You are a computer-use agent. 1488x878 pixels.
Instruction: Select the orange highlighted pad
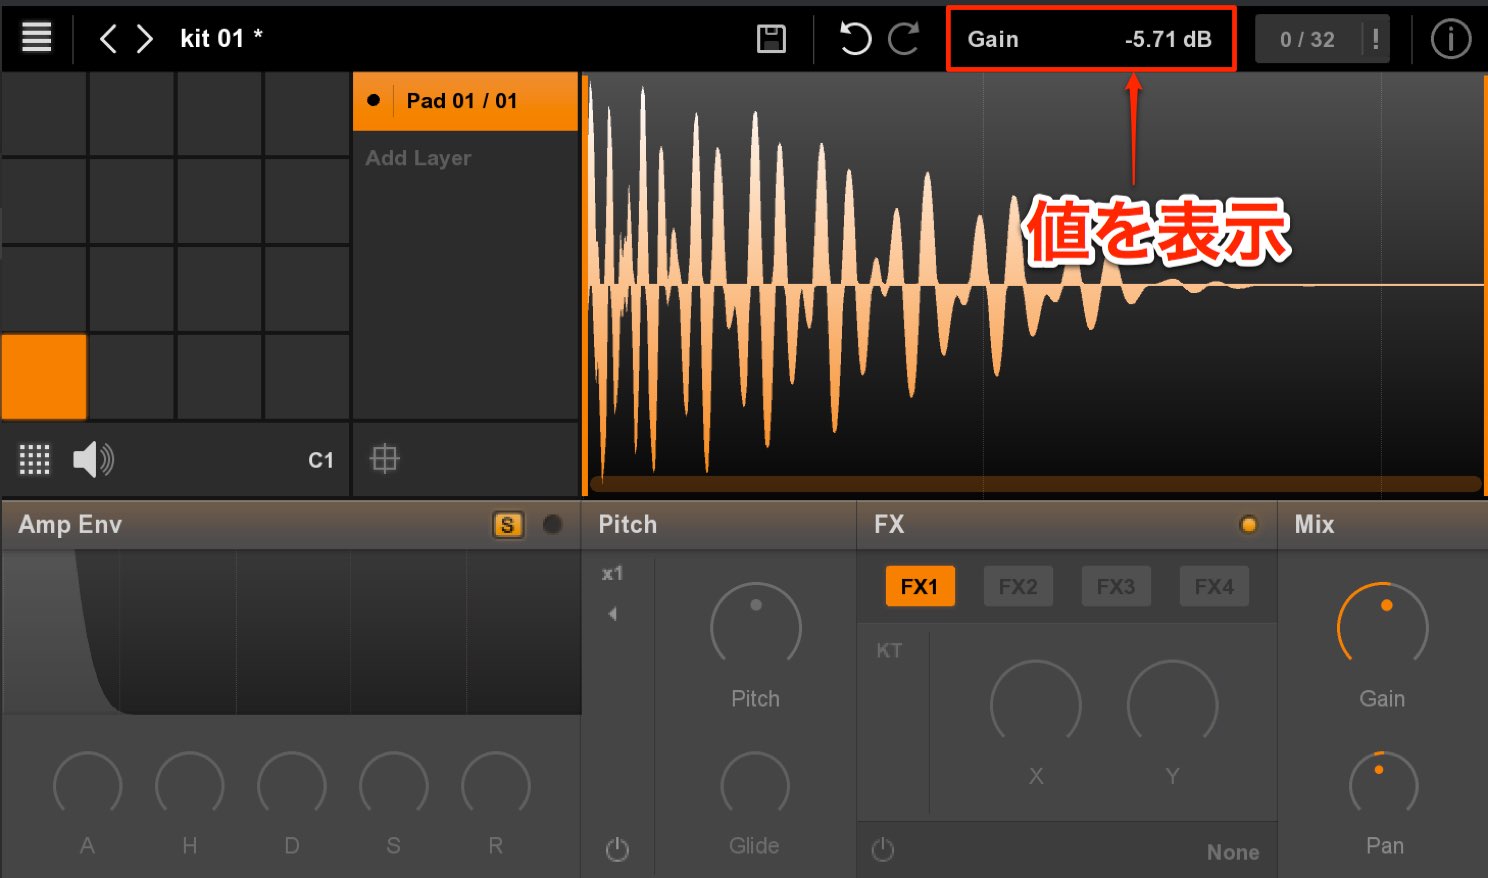pos(44,376)
